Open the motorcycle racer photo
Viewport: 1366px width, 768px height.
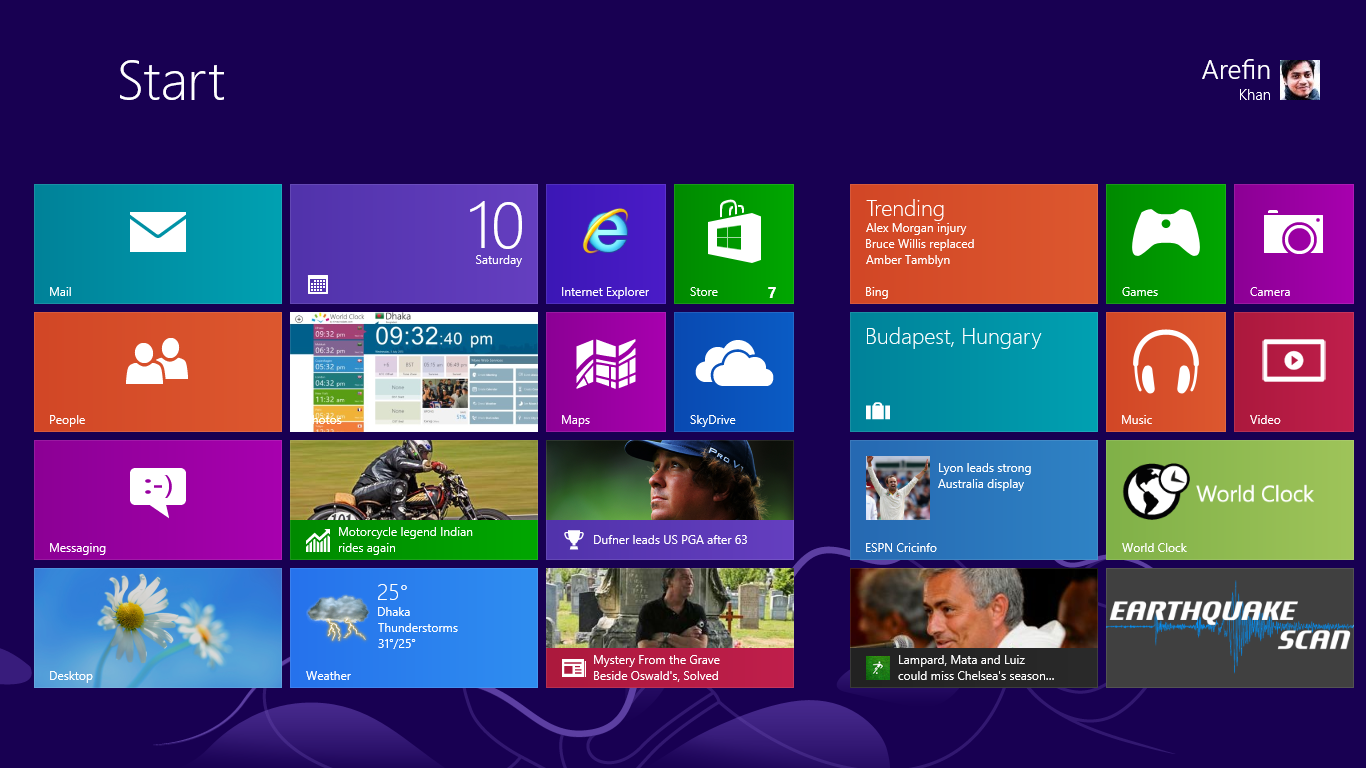point(414,480)
